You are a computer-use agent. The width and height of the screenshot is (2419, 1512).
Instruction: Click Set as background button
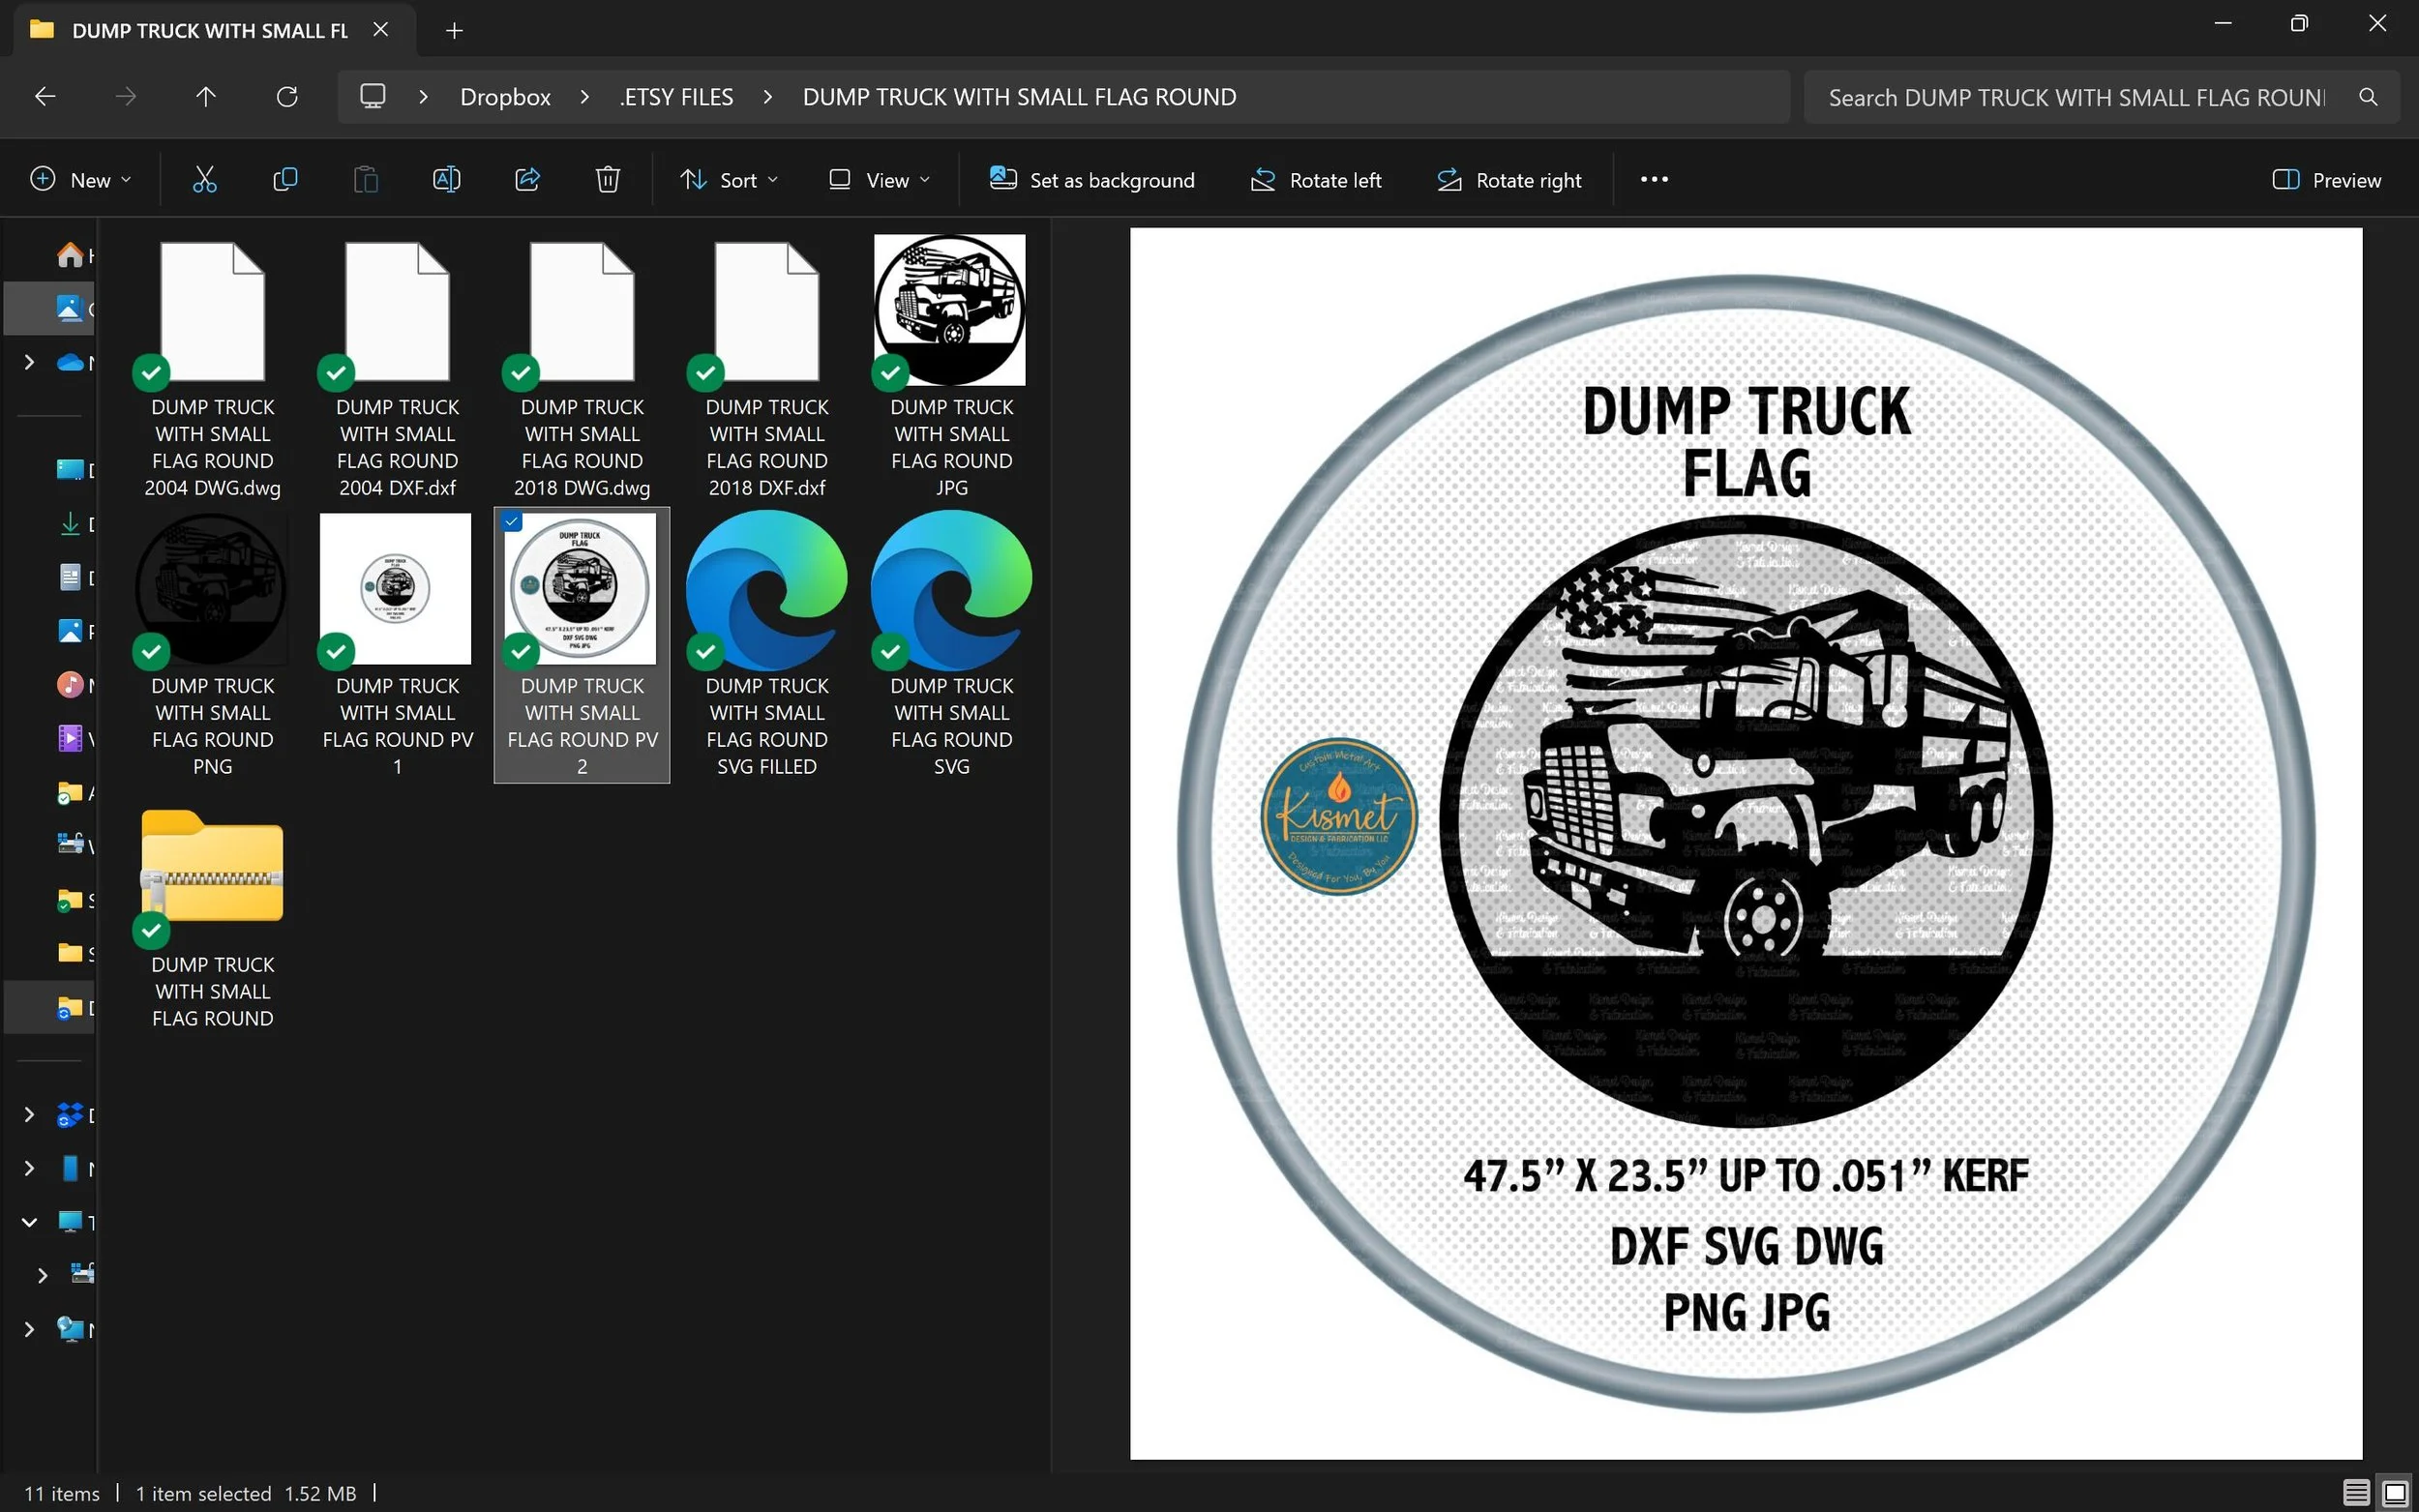tap(1092, 180)
